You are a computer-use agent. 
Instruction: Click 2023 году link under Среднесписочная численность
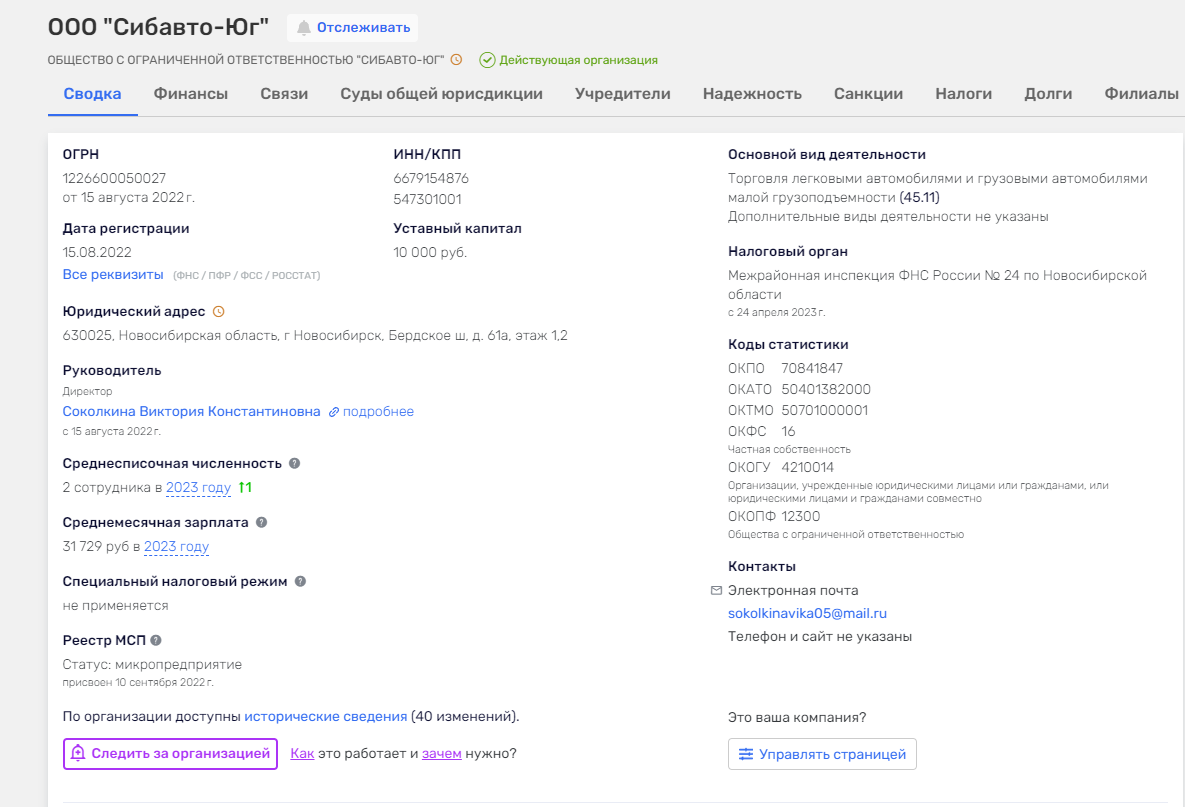198,487
